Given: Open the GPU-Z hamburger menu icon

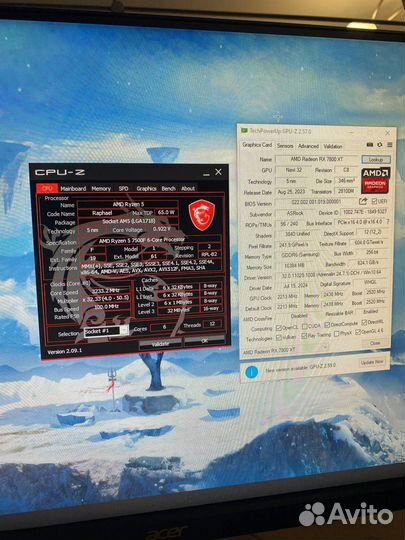Looking at the screenshot, I should (390, 145).
